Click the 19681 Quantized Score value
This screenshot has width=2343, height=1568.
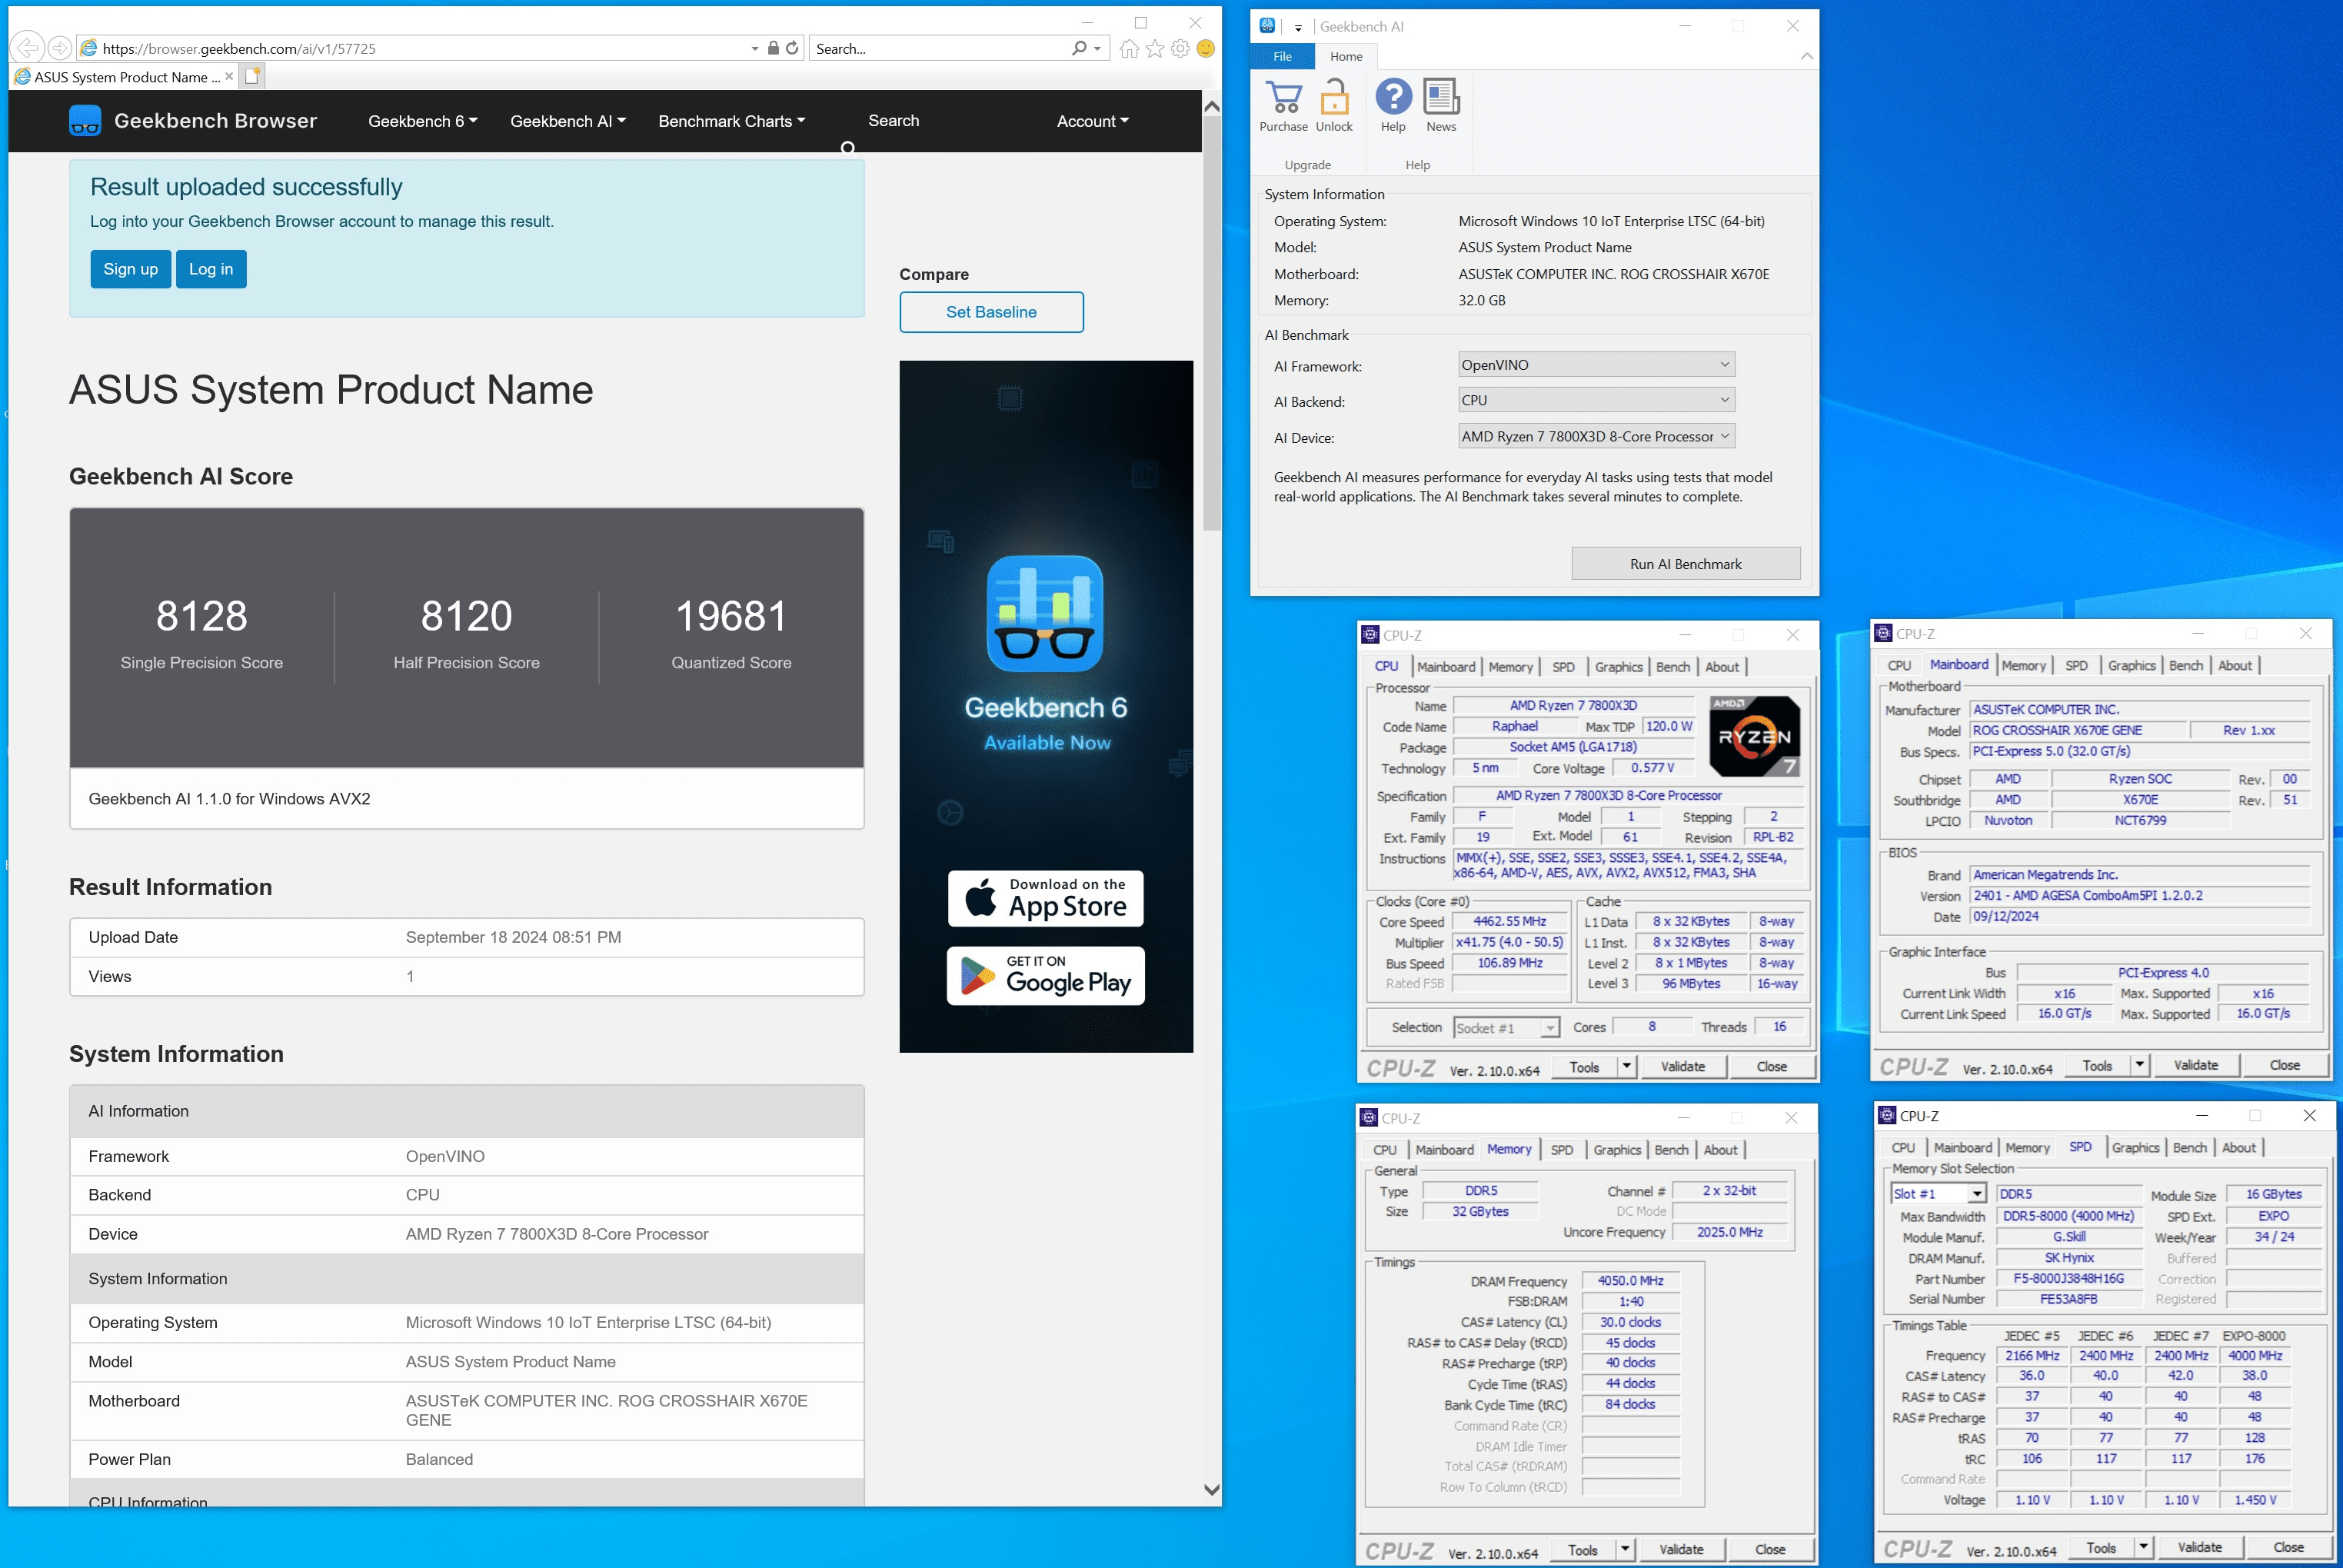pos(731,616)
